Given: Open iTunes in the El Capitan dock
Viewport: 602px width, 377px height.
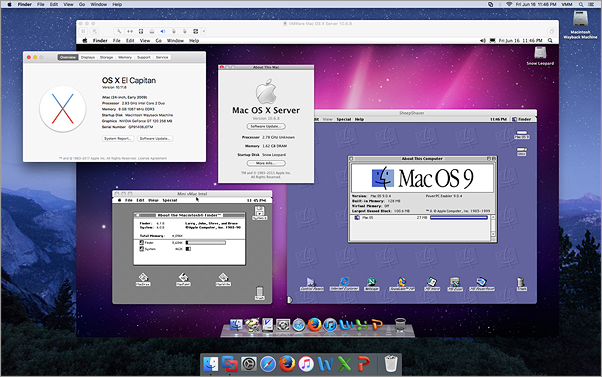Looking at the screenshot, I should pyautogui.click(x=306, y=364).
